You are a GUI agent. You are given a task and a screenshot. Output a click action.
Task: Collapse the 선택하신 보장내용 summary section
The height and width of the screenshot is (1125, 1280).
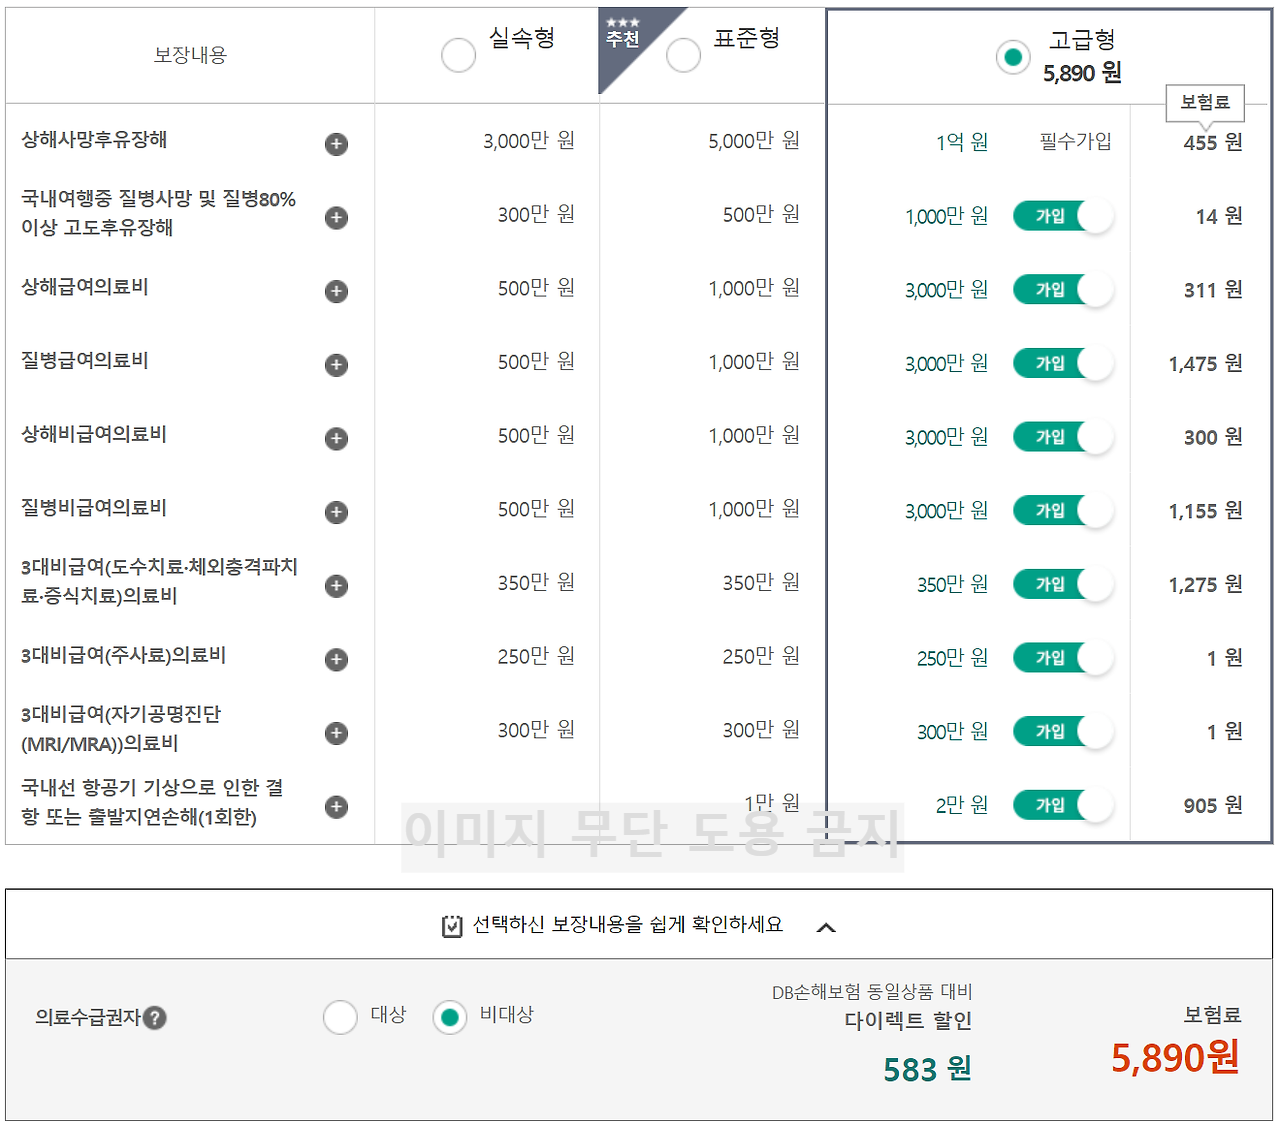pos(827,925)
